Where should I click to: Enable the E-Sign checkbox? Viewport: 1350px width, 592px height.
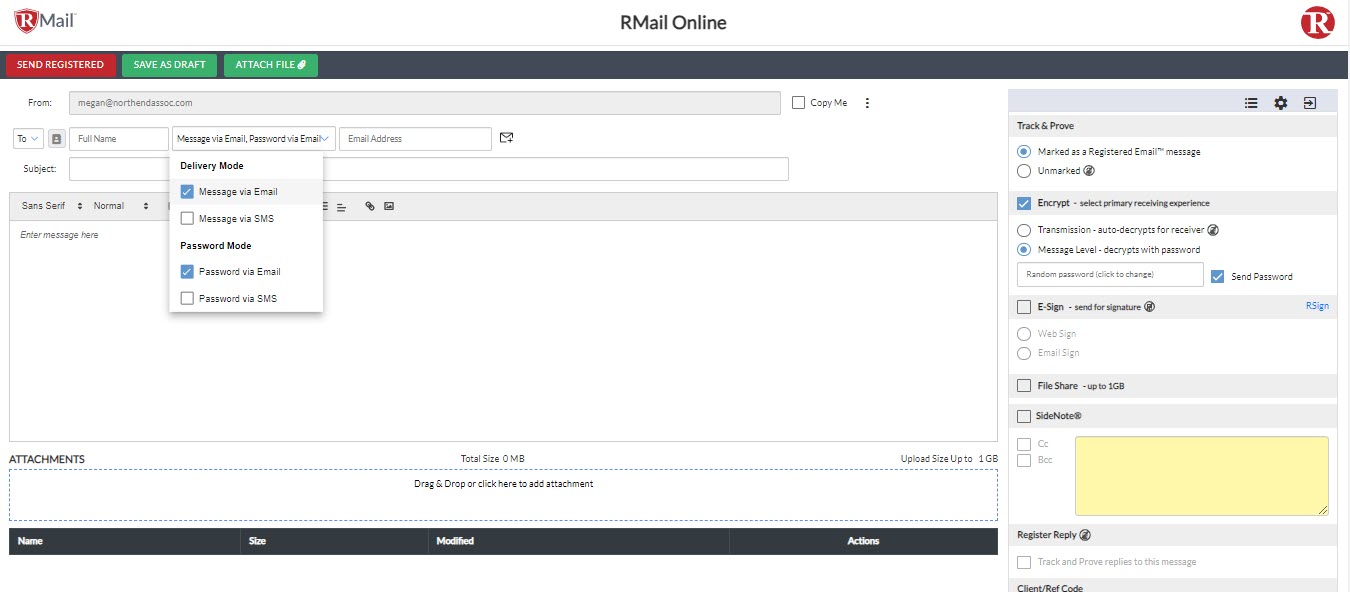(x=1024, y=307)
